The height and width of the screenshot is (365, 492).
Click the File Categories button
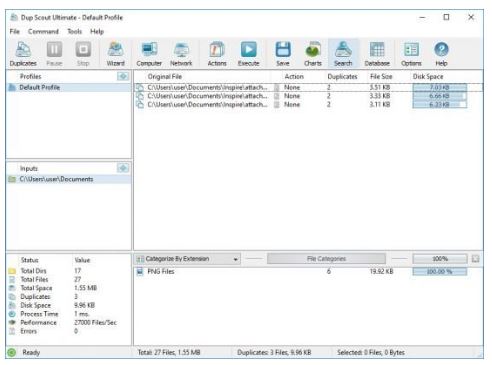(x=326, y=259)
